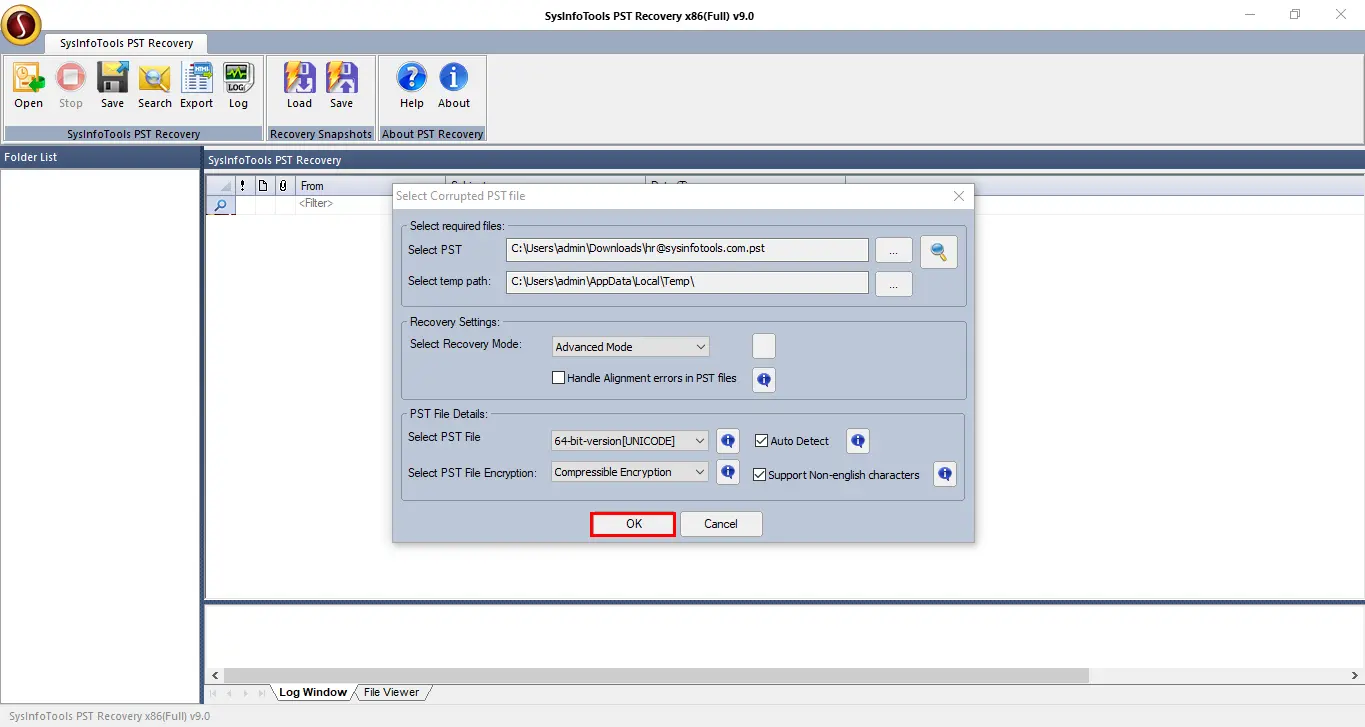Image resolution: width=1365 pixels, height=727 pixels.
Task: Open the Search tool in the toolbar
Action: [155, 85]
